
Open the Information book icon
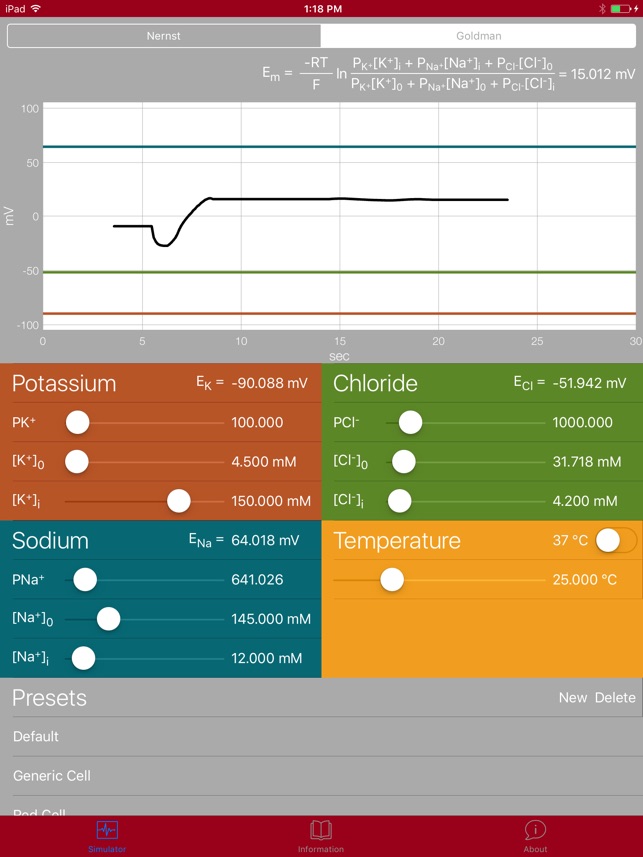[320, 833]
